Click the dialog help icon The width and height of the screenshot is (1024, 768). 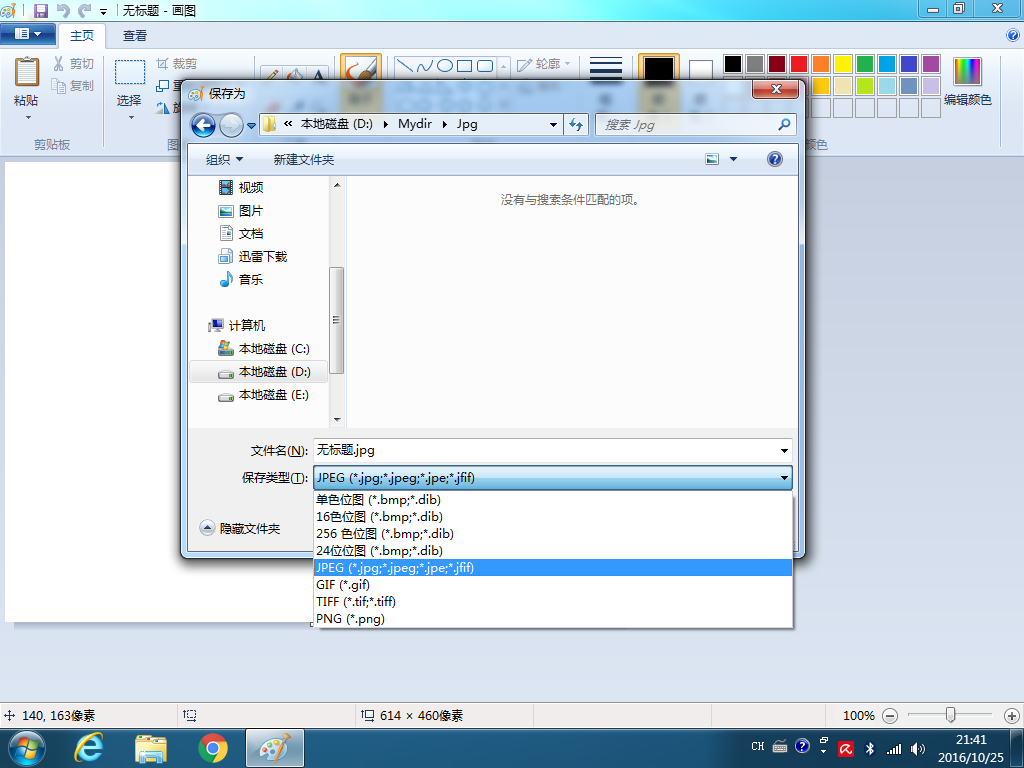[775, 159]
